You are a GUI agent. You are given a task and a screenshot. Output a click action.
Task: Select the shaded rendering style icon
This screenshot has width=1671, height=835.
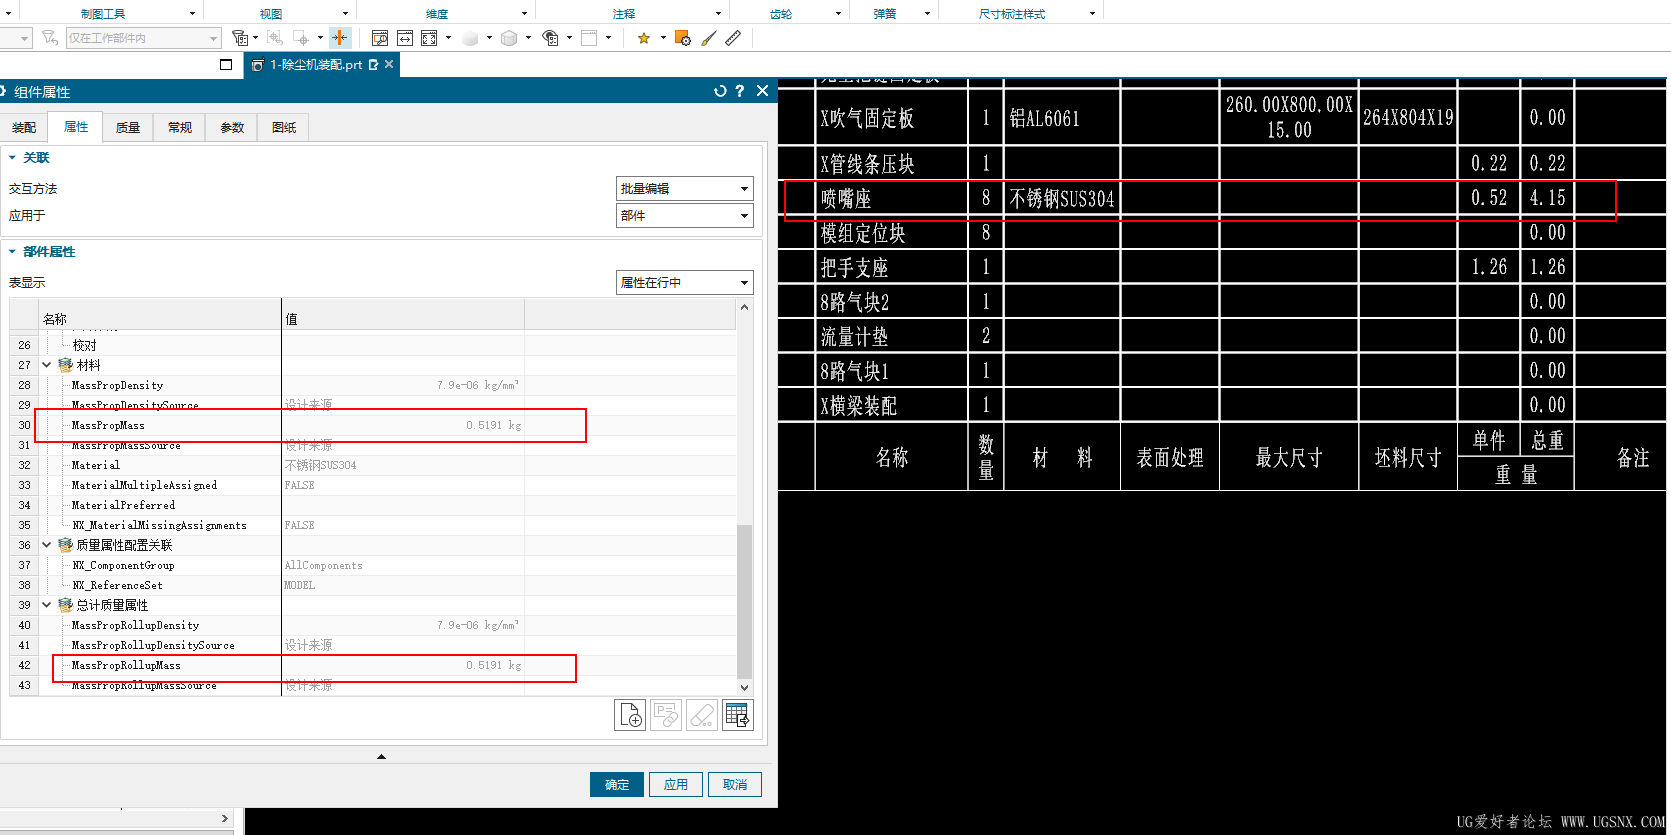coord(470,38)
